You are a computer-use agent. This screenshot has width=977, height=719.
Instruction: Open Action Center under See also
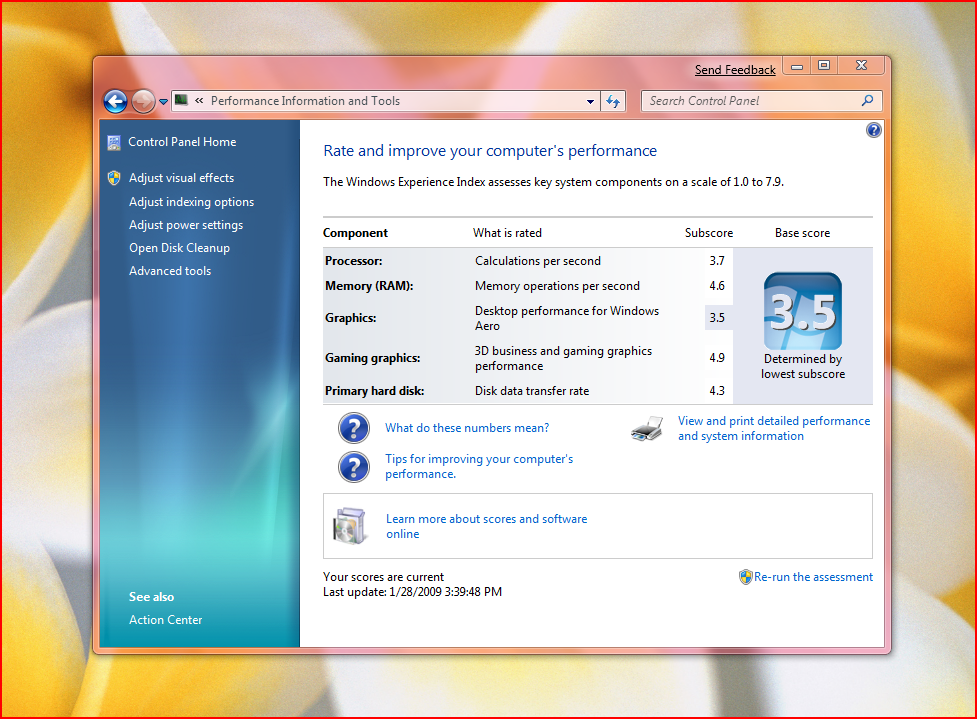(x=166, y=620)
